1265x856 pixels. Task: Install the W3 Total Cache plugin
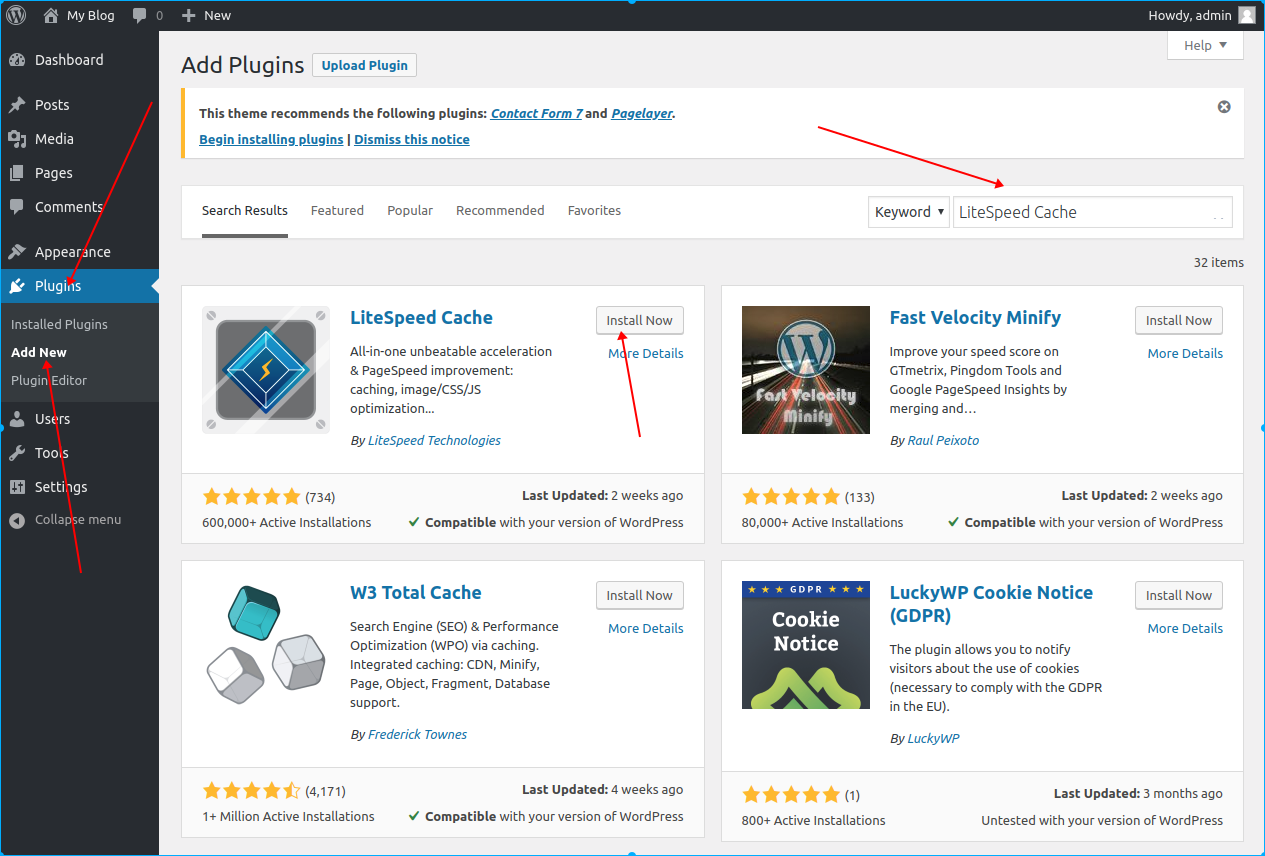[640, 596]
